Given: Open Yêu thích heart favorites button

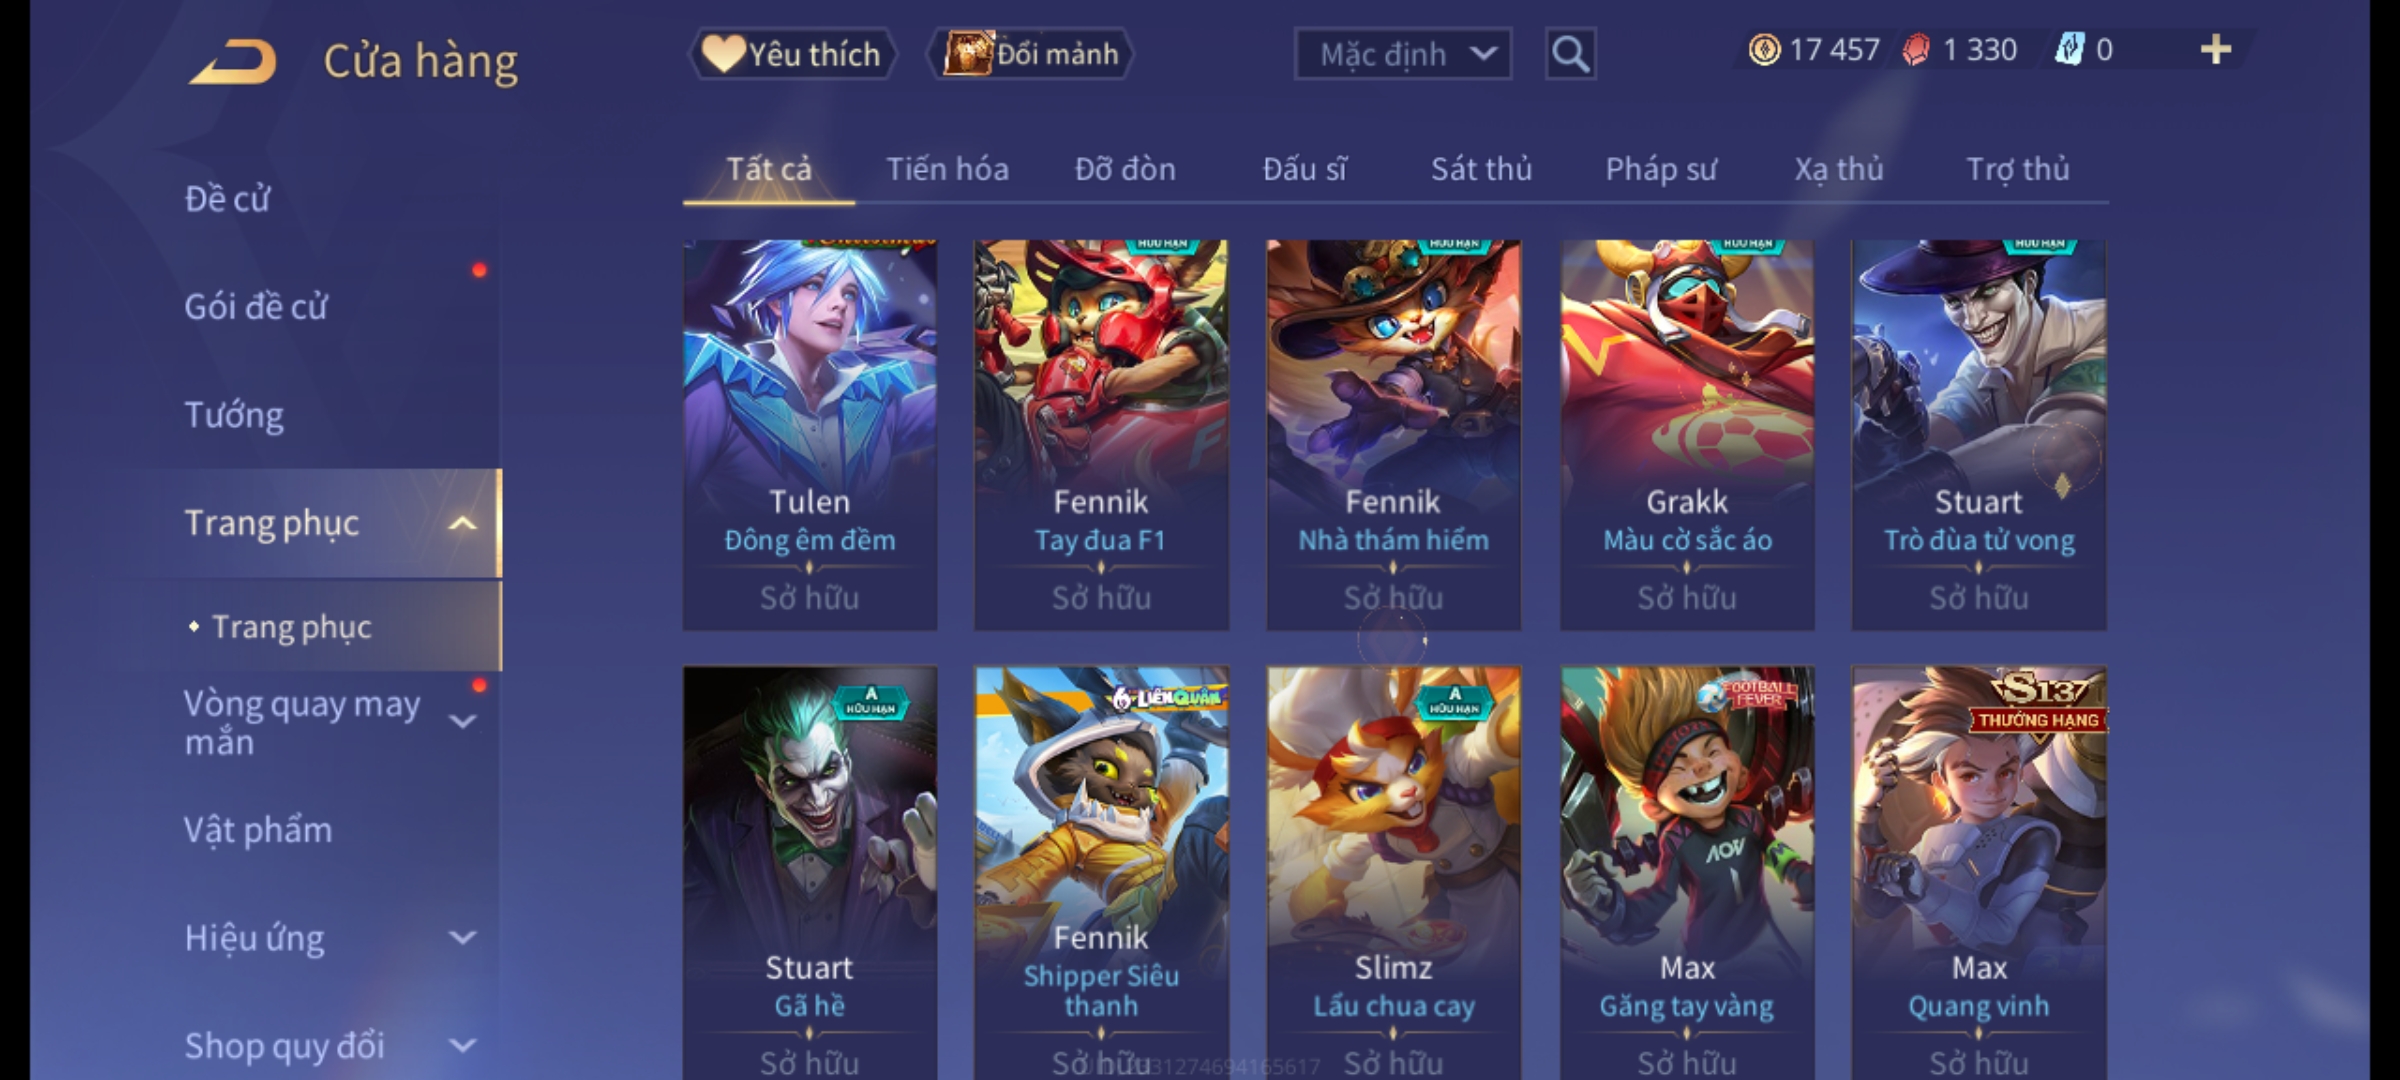Looking at the screenshot, I should [x=792, y=54].
